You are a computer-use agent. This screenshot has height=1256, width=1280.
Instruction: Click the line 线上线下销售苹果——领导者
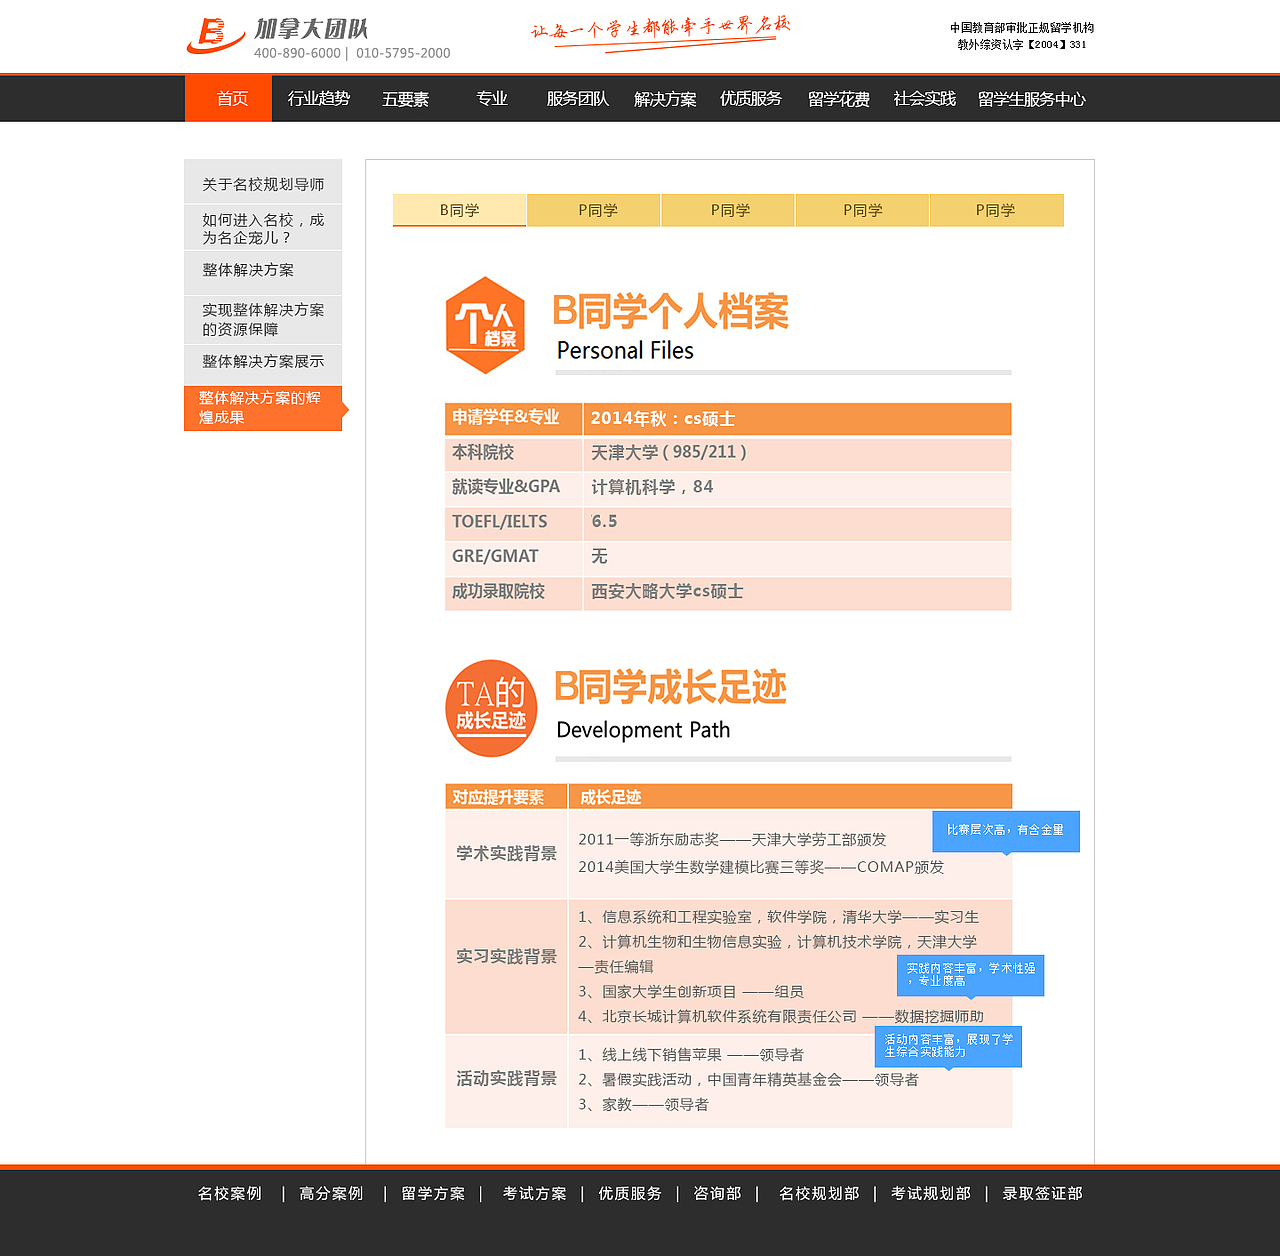point(691,1055)
